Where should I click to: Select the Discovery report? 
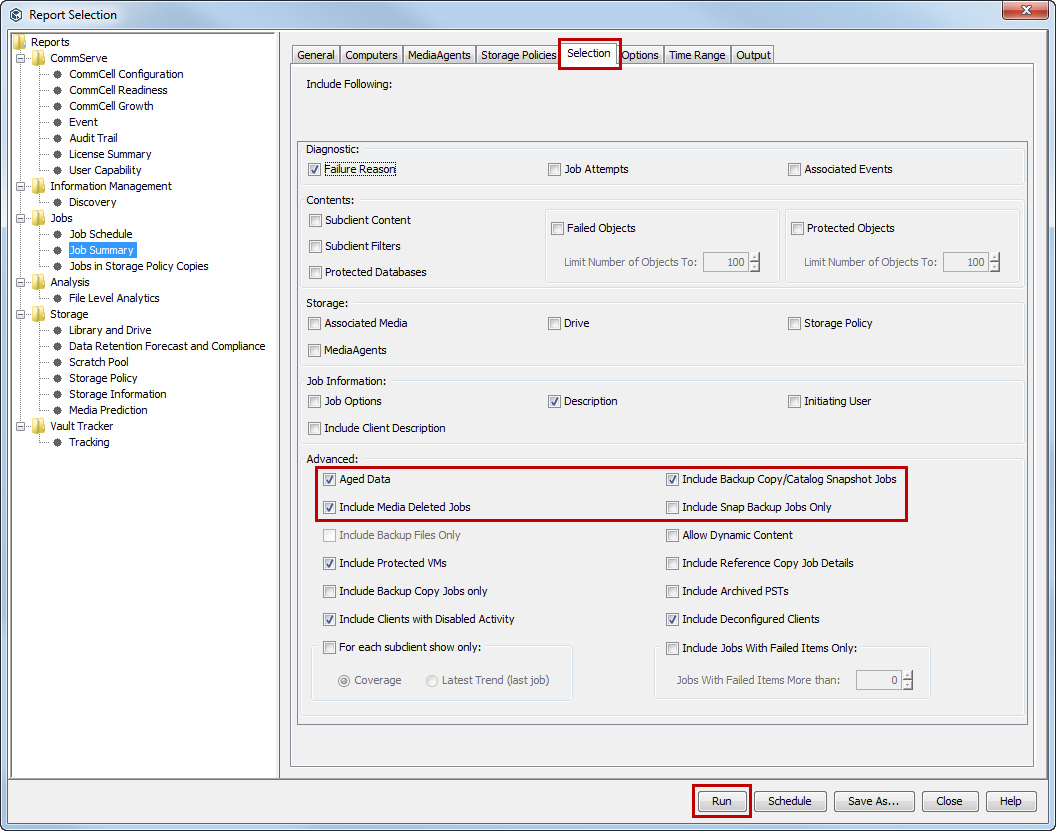click(92, 202)
